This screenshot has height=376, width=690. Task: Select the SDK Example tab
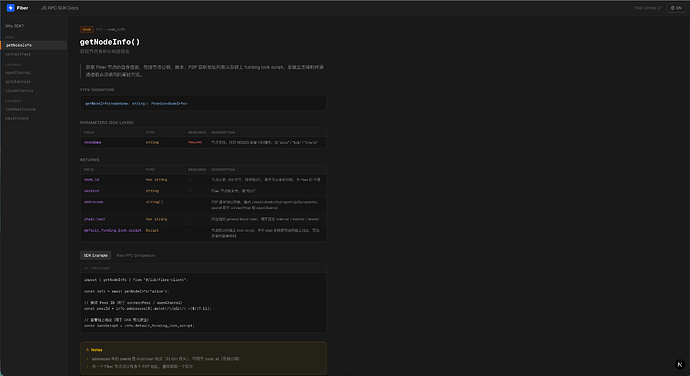[95, 255]
